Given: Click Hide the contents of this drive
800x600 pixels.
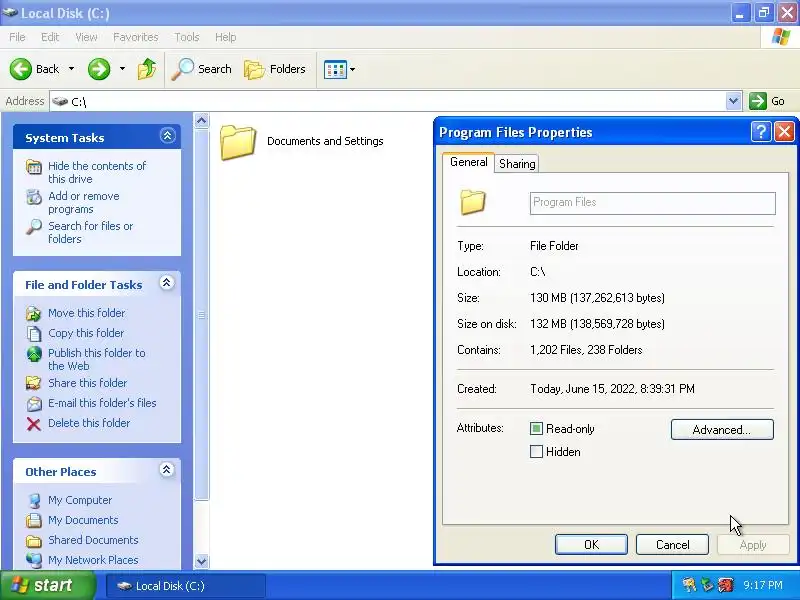Looking at the screenshot, I should 97,172.
